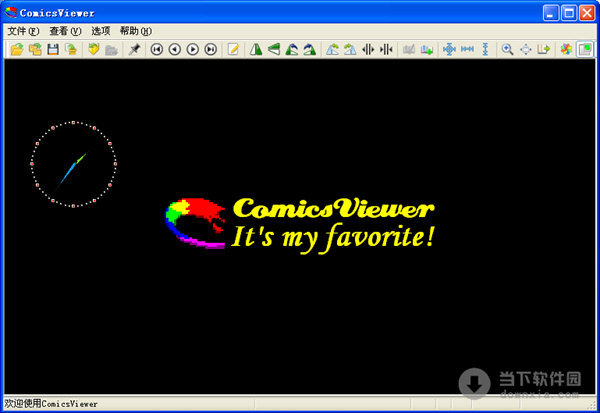Open the 文件(F) menu

tap(23, 31)
